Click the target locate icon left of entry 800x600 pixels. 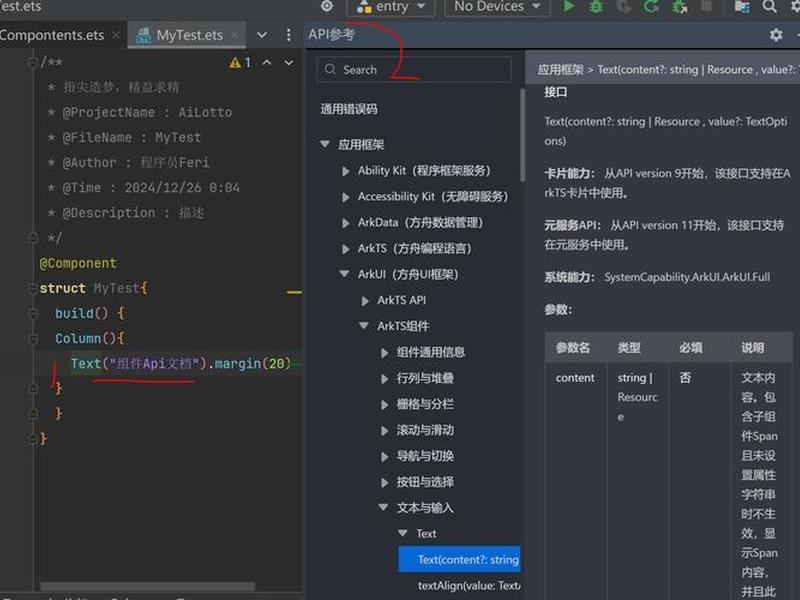tap(327, 6)
